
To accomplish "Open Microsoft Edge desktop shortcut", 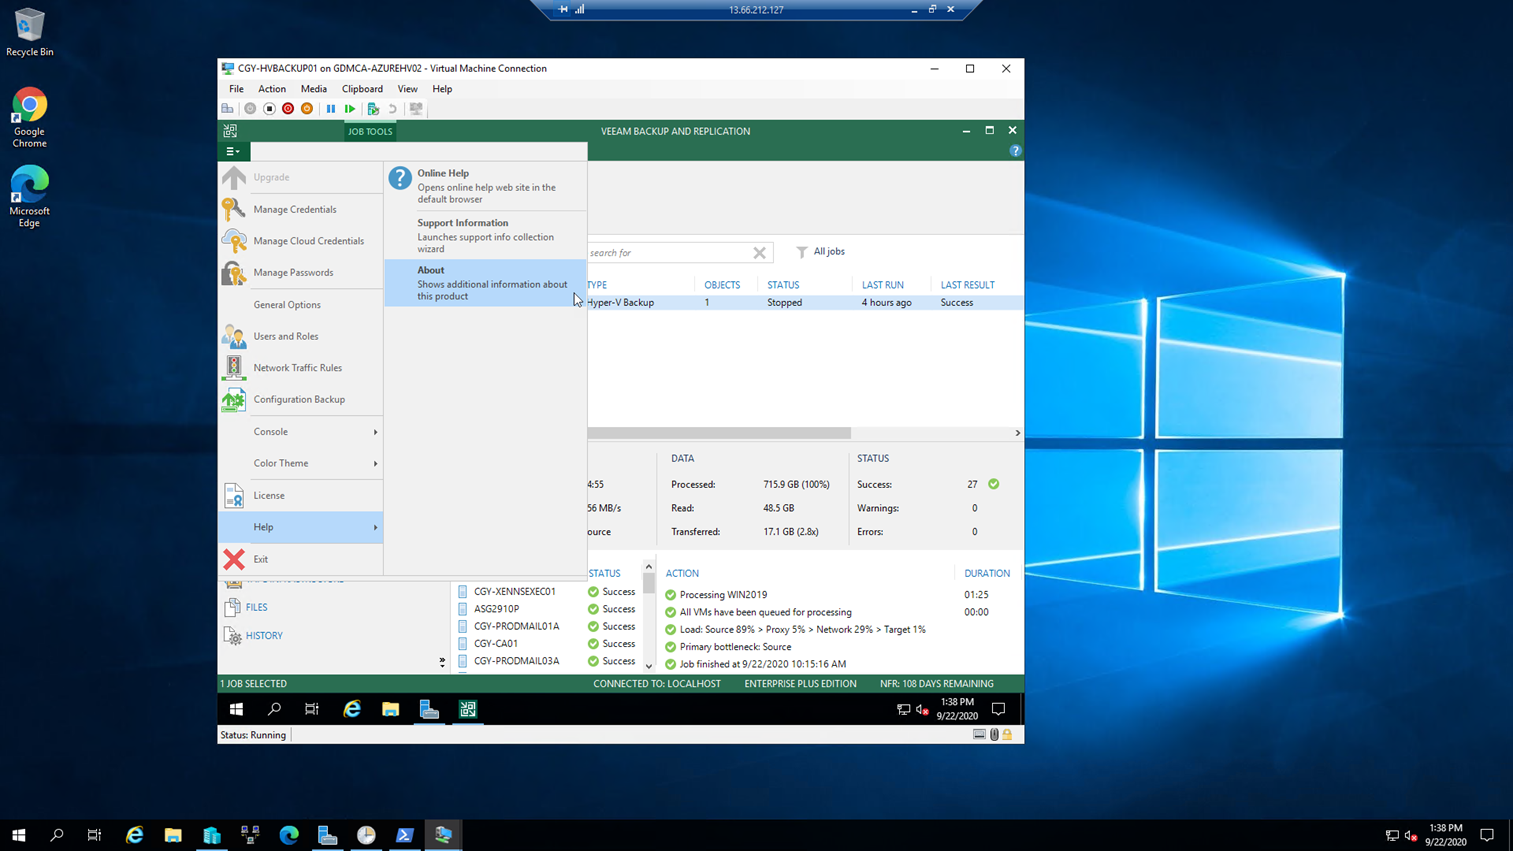I will [x=29, y=197].
